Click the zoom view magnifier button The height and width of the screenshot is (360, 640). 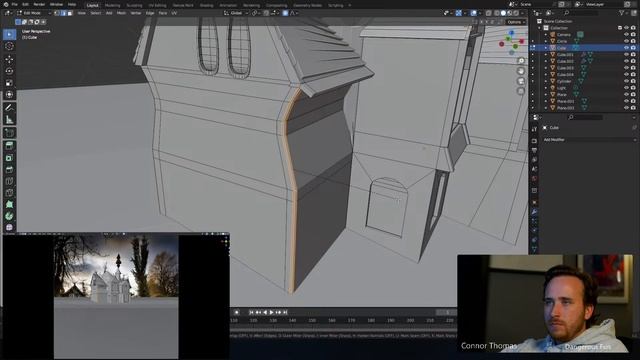521,61
